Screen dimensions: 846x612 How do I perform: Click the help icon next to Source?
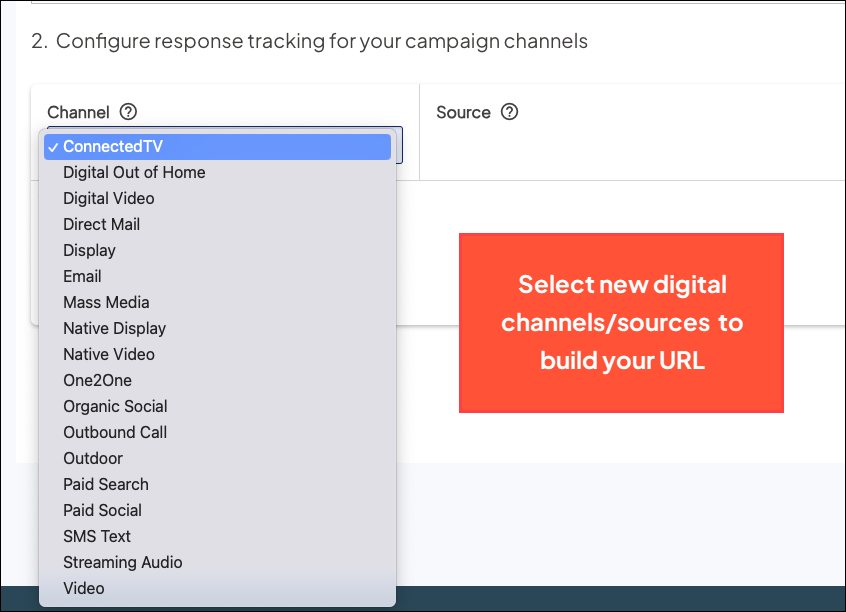509,112
